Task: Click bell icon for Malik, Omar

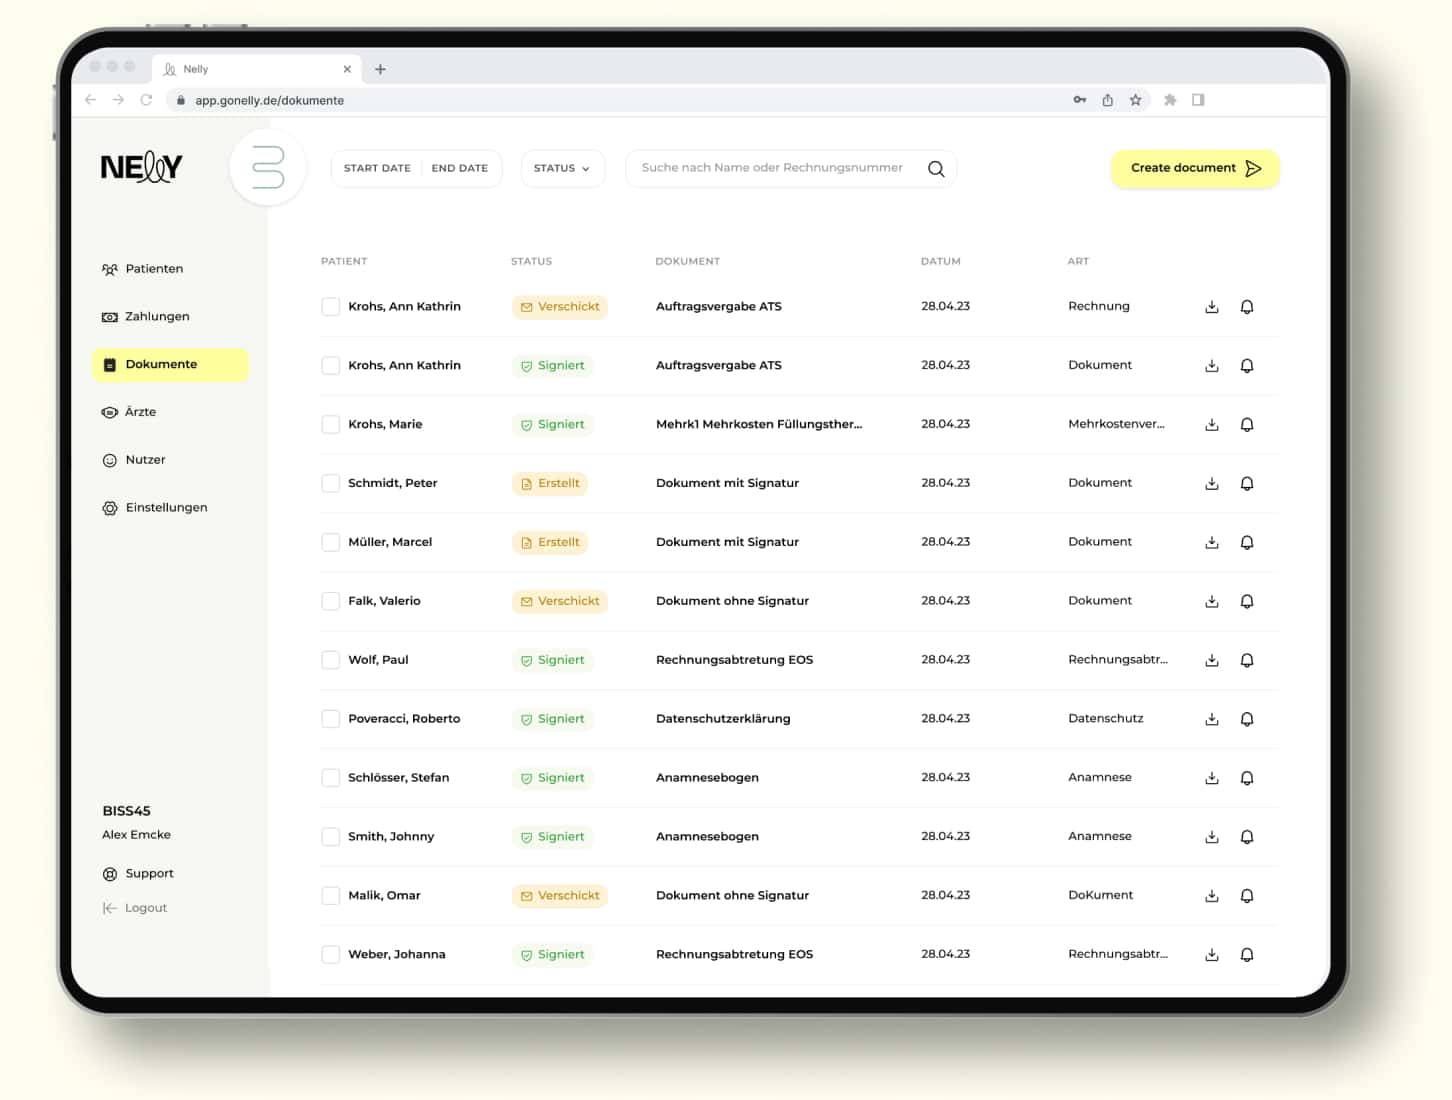Action: pos(1247,897)
